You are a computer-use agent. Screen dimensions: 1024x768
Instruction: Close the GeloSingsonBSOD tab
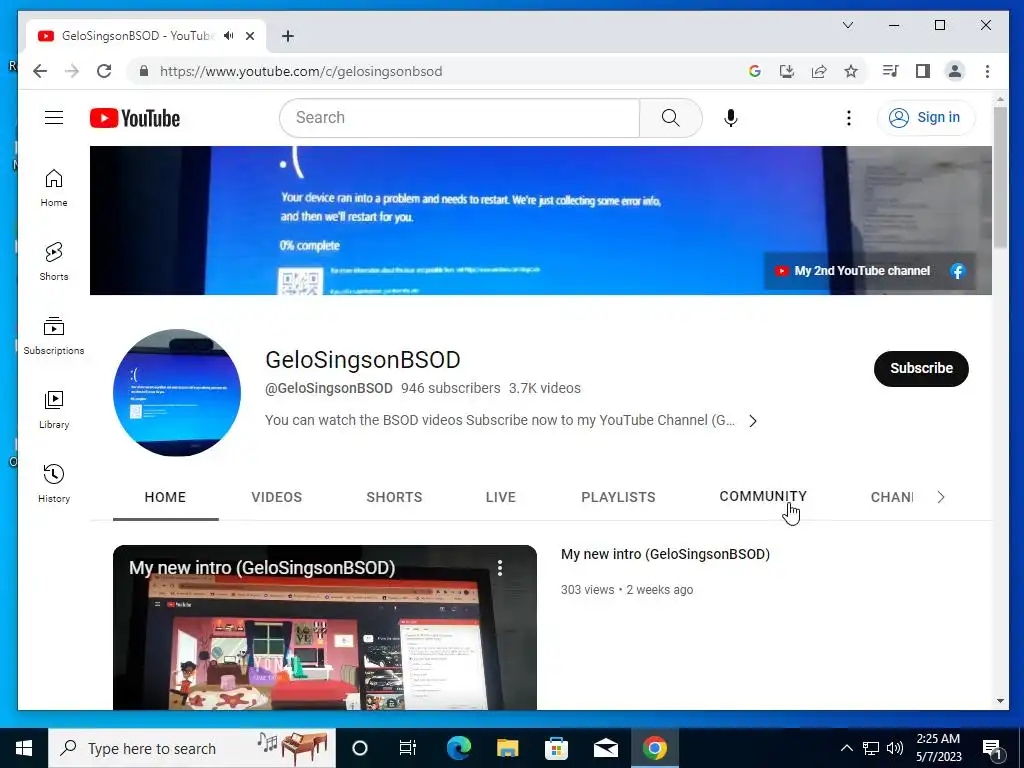point(249,36)
